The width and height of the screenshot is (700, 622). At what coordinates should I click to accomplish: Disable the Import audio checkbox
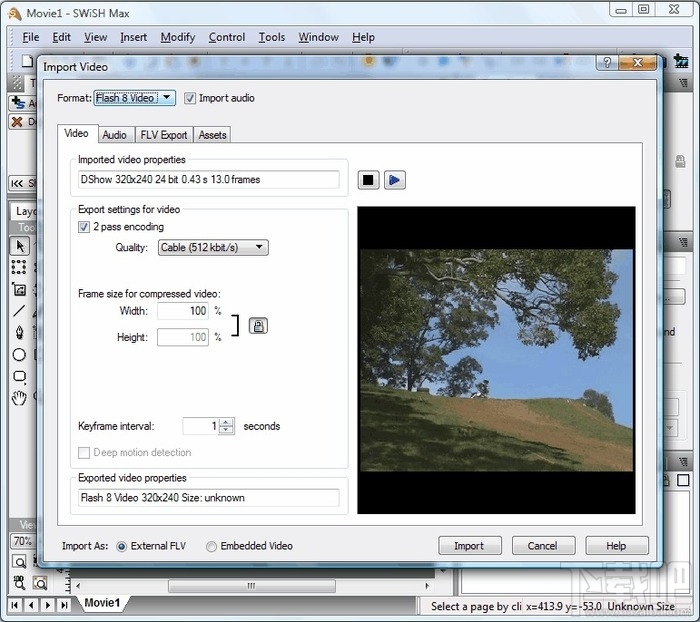(x=190, y=98)
